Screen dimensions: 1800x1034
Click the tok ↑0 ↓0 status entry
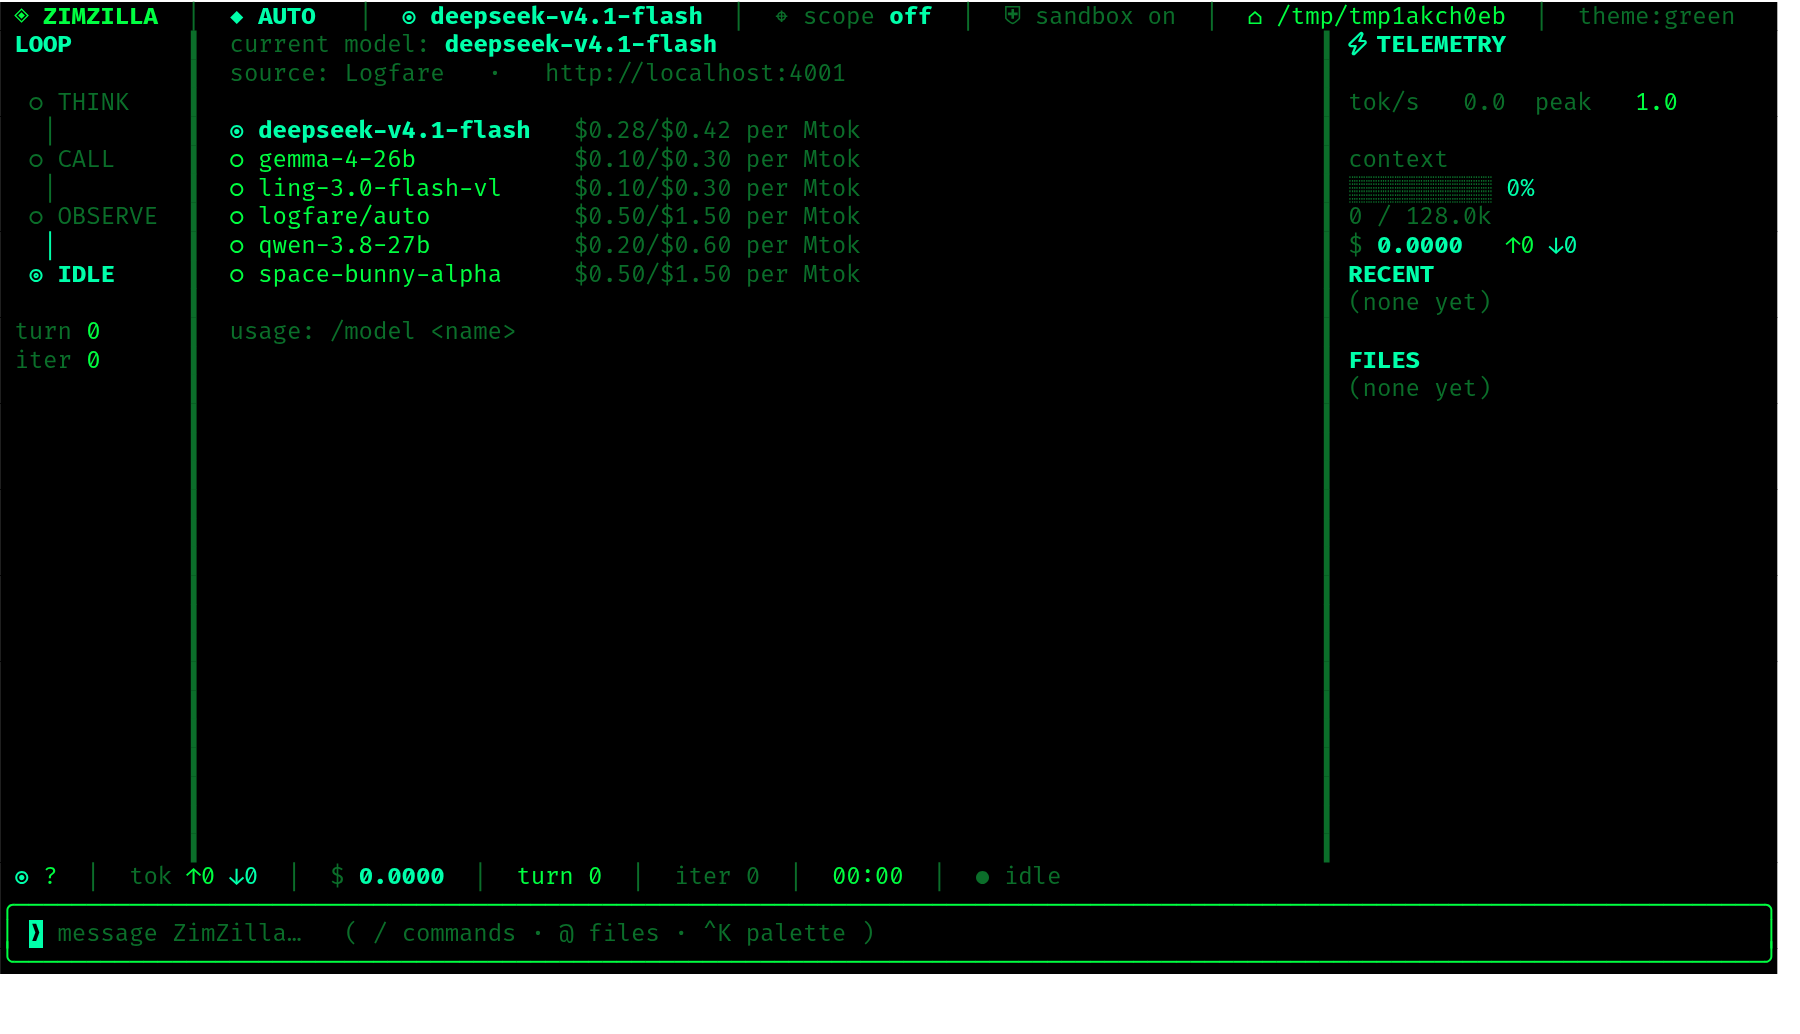[194, 876]
